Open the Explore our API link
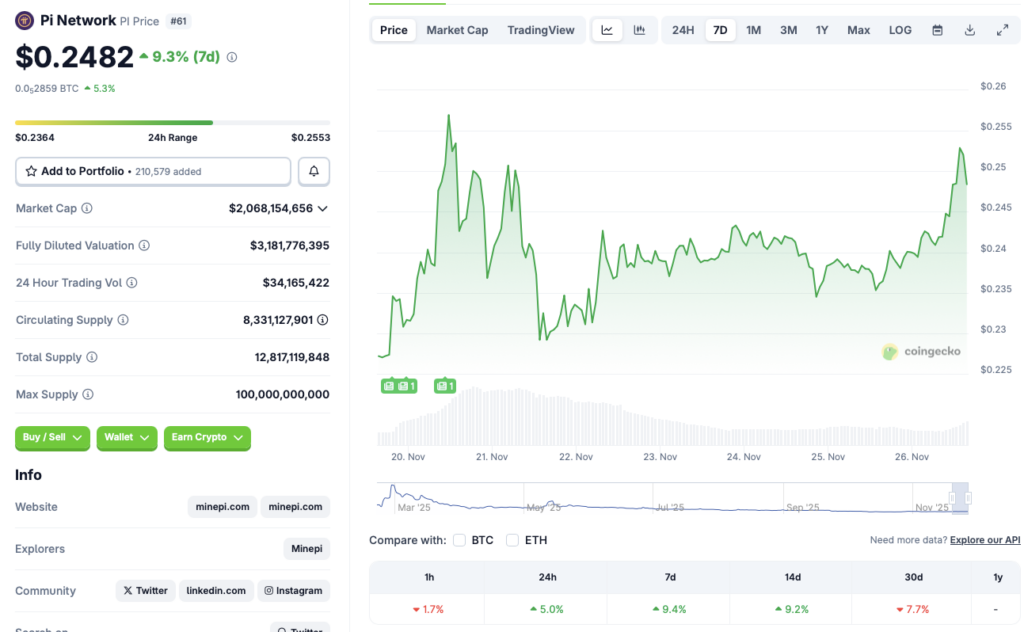 pyautogui.click(x=985, y=540)
